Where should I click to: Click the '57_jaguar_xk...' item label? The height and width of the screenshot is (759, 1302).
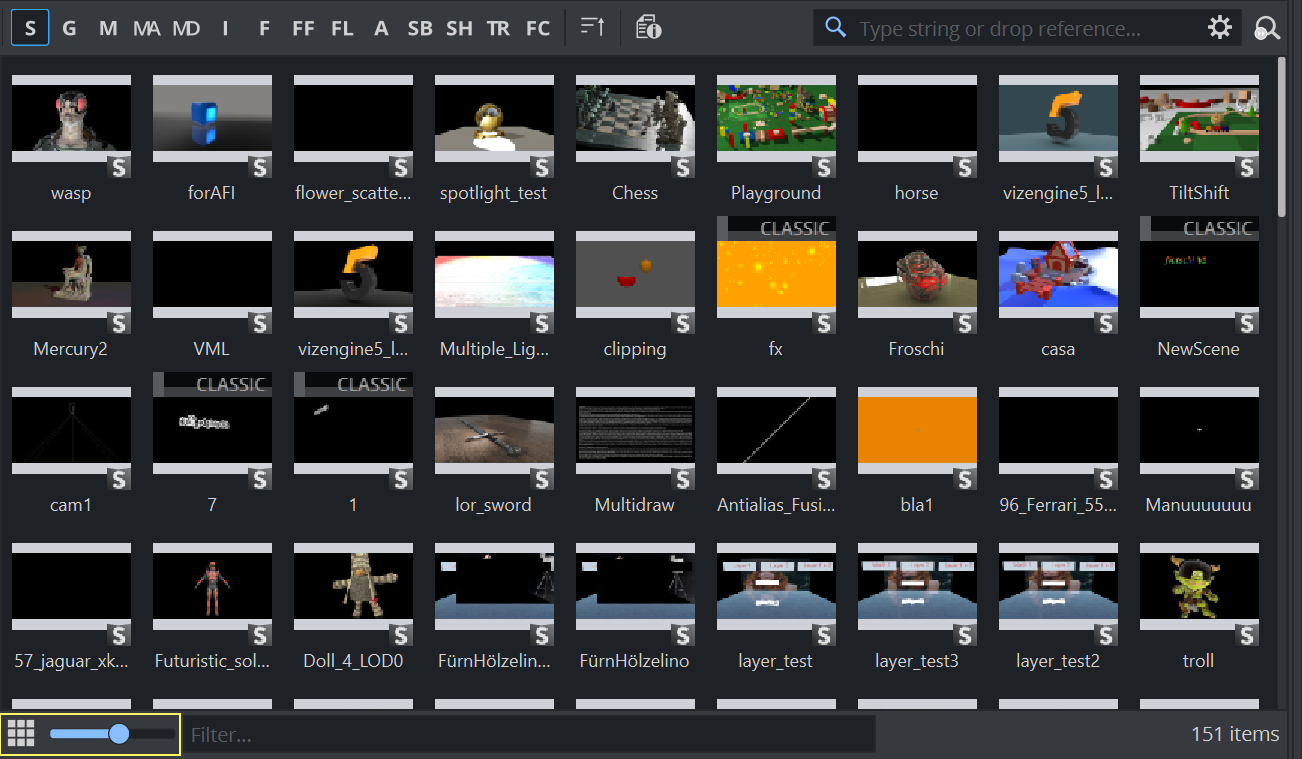[71, 661]
